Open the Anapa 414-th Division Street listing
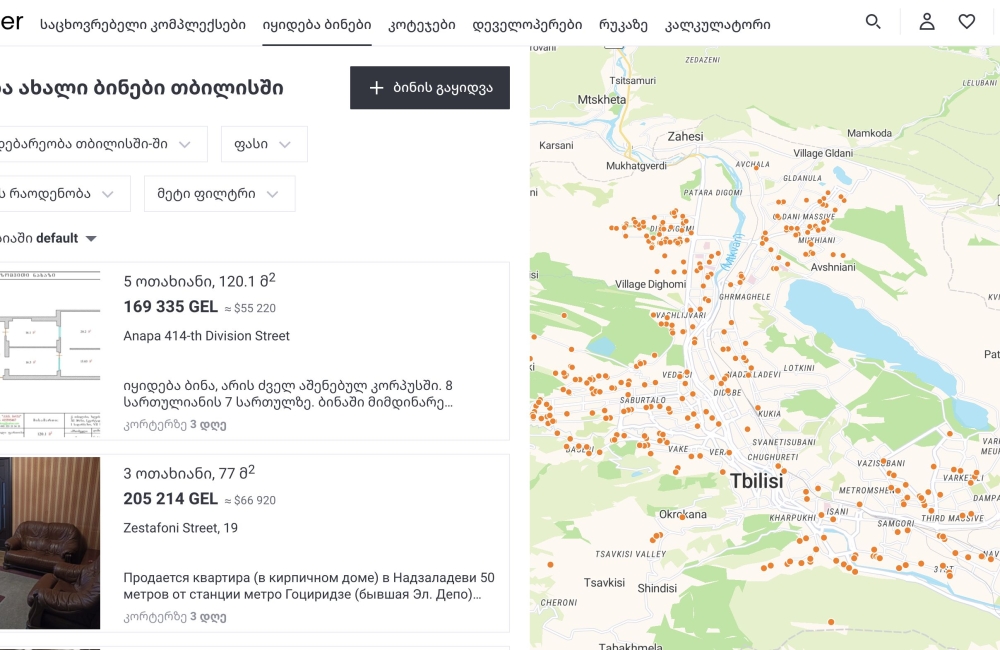 [206, 336]
